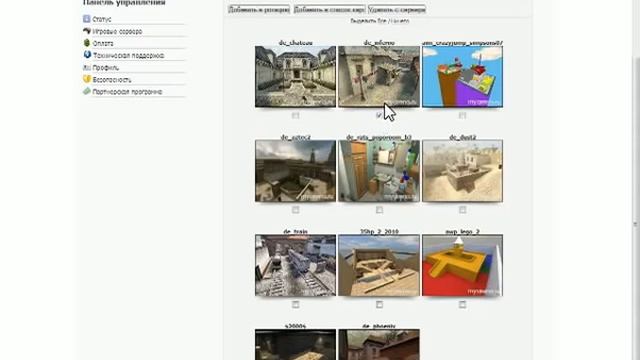Tick the checkbox under de_train map
This screenshot has height=360, width=640.
point(296,304)
